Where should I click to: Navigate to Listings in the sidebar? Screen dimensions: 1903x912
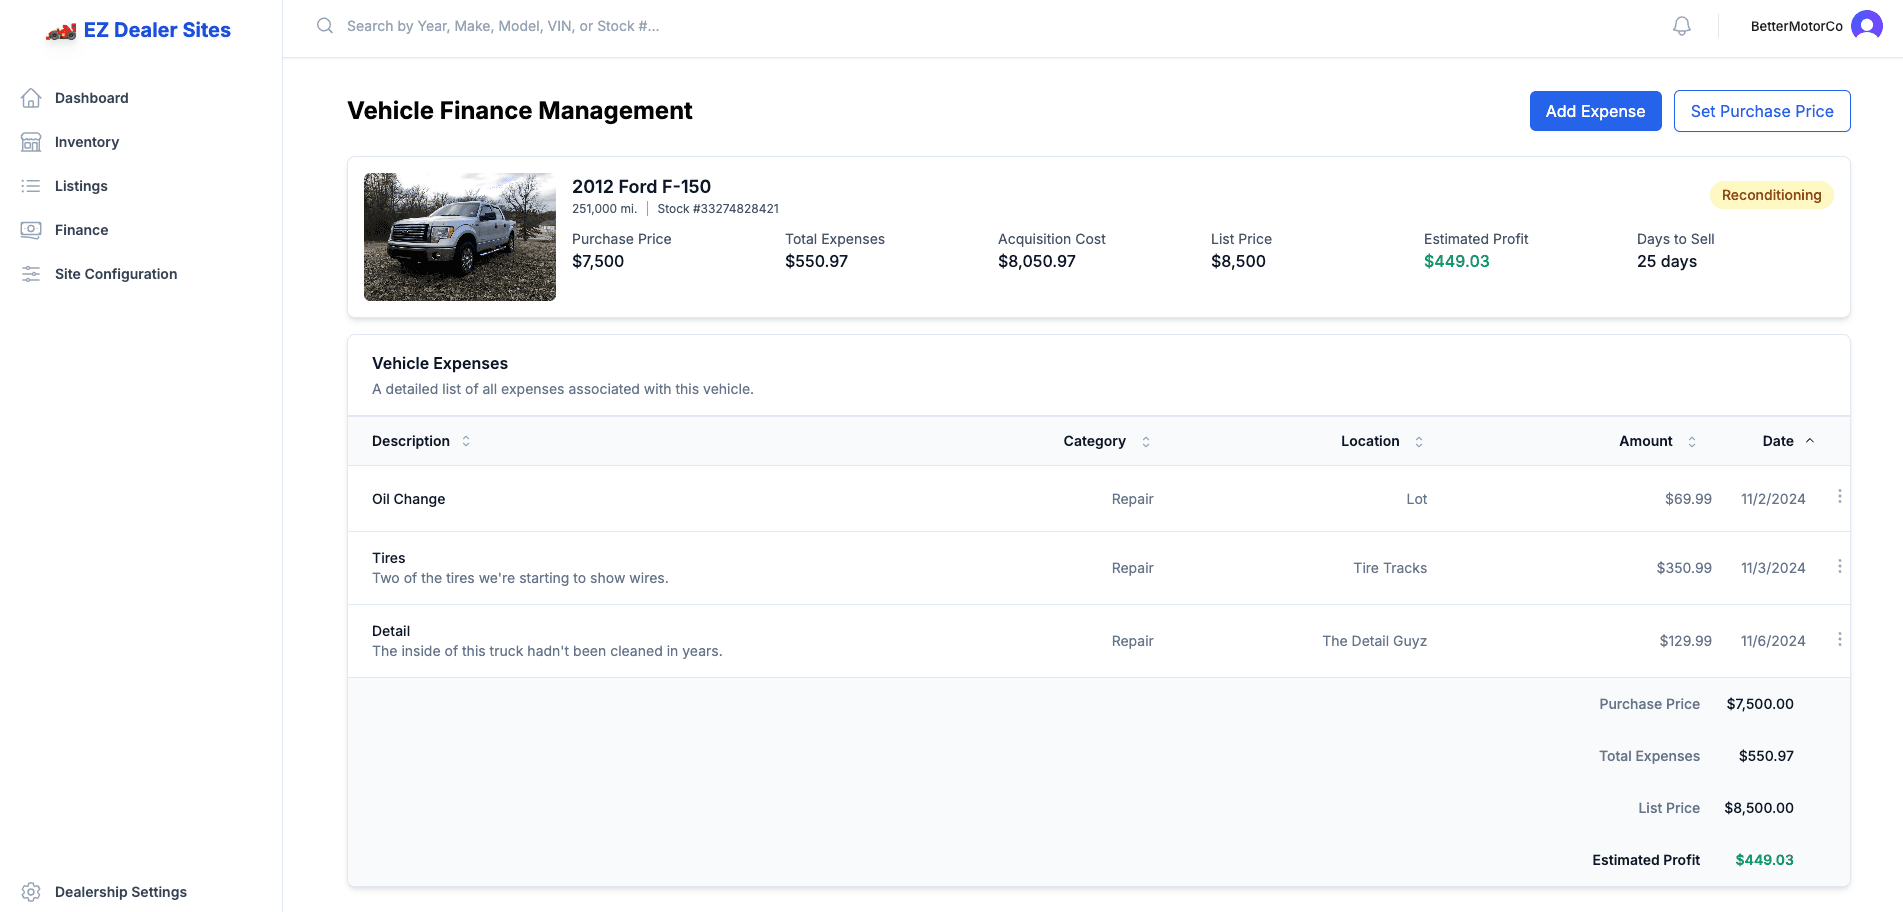tap(80, 185)
